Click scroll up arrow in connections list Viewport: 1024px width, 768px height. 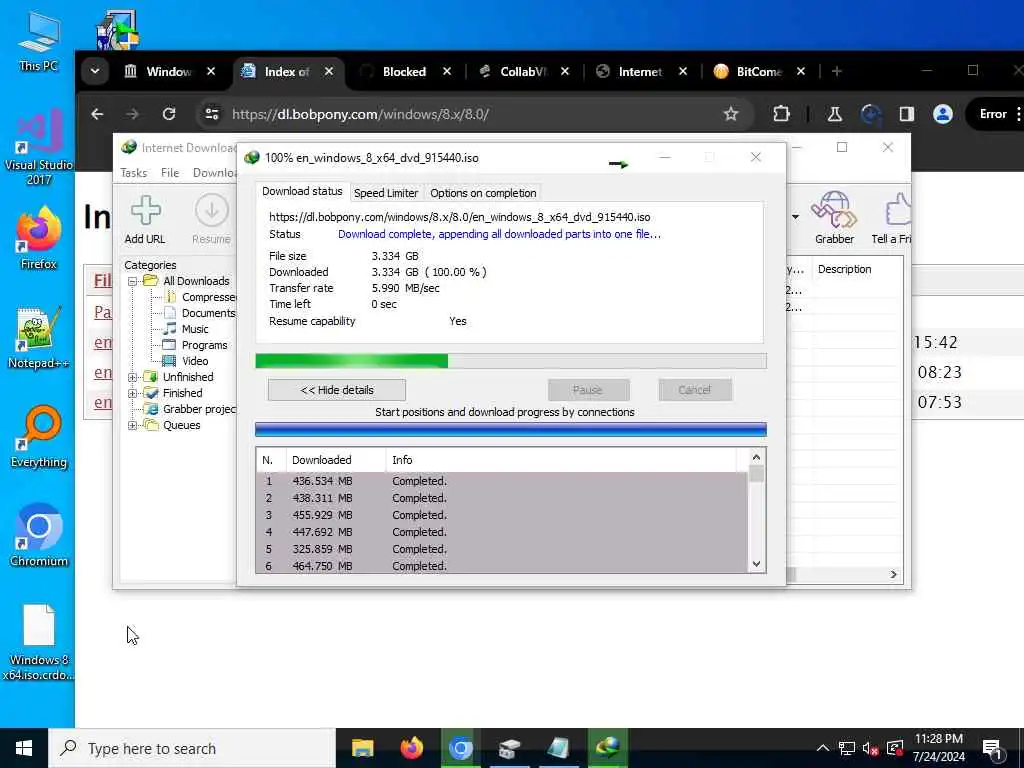tap(756, 458)
